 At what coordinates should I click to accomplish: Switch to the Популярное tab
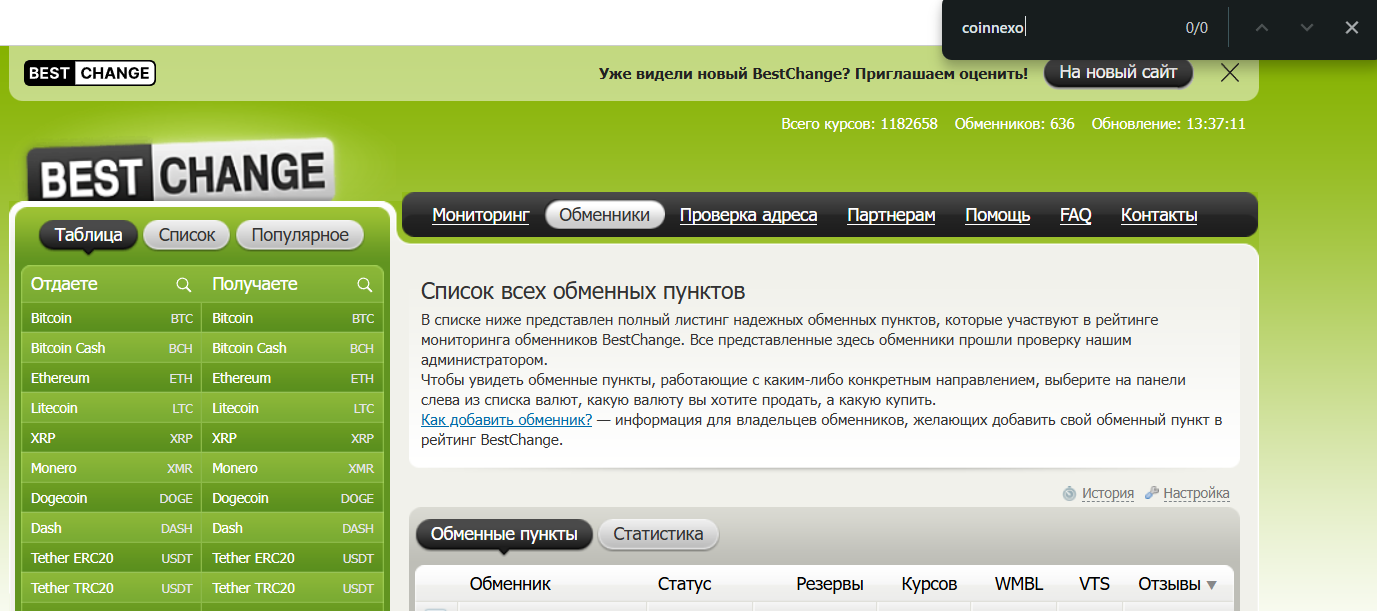coord(300,235)
